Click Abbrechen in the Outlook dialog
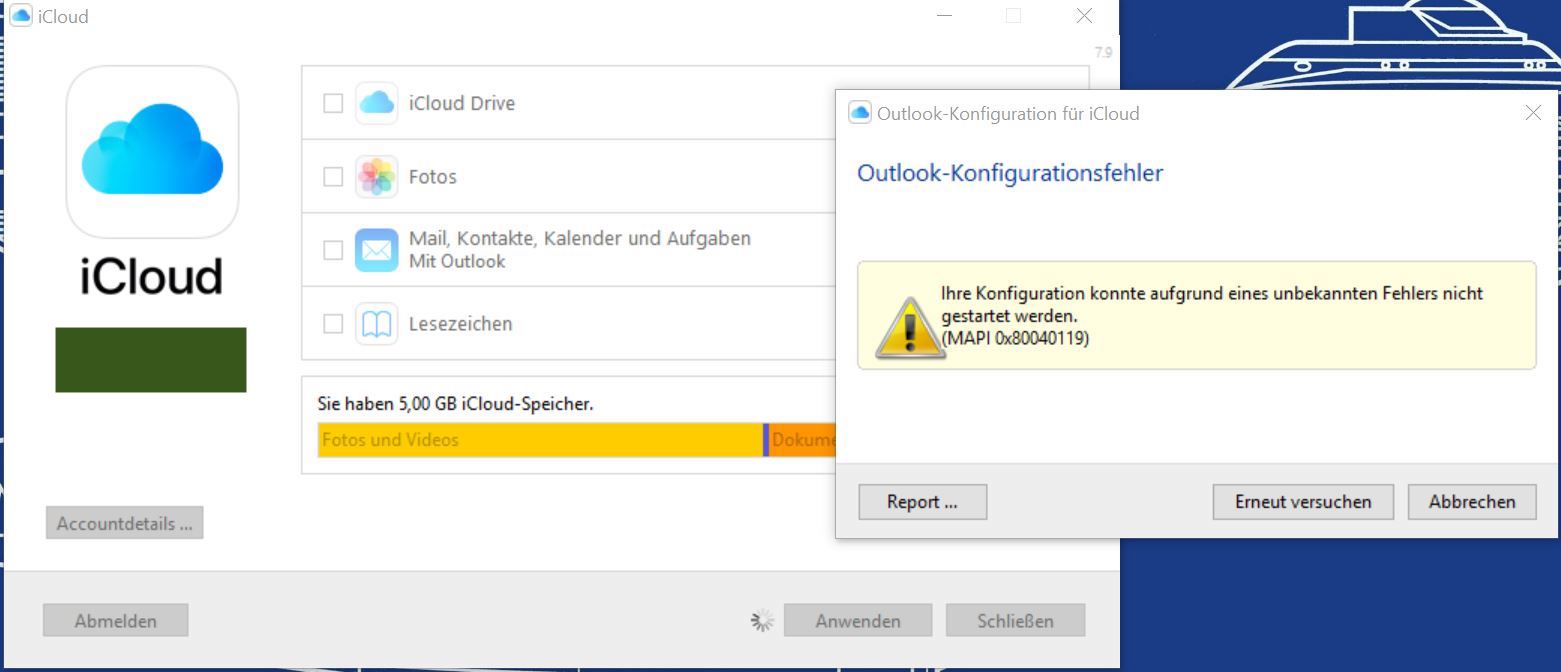The image size is (1561, 672). (x=1472, y=502)
